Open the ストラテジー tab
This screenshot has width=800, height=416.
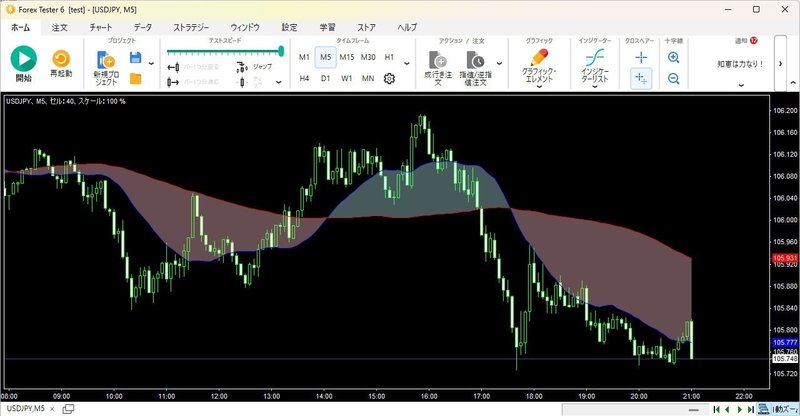coord(191,28)
